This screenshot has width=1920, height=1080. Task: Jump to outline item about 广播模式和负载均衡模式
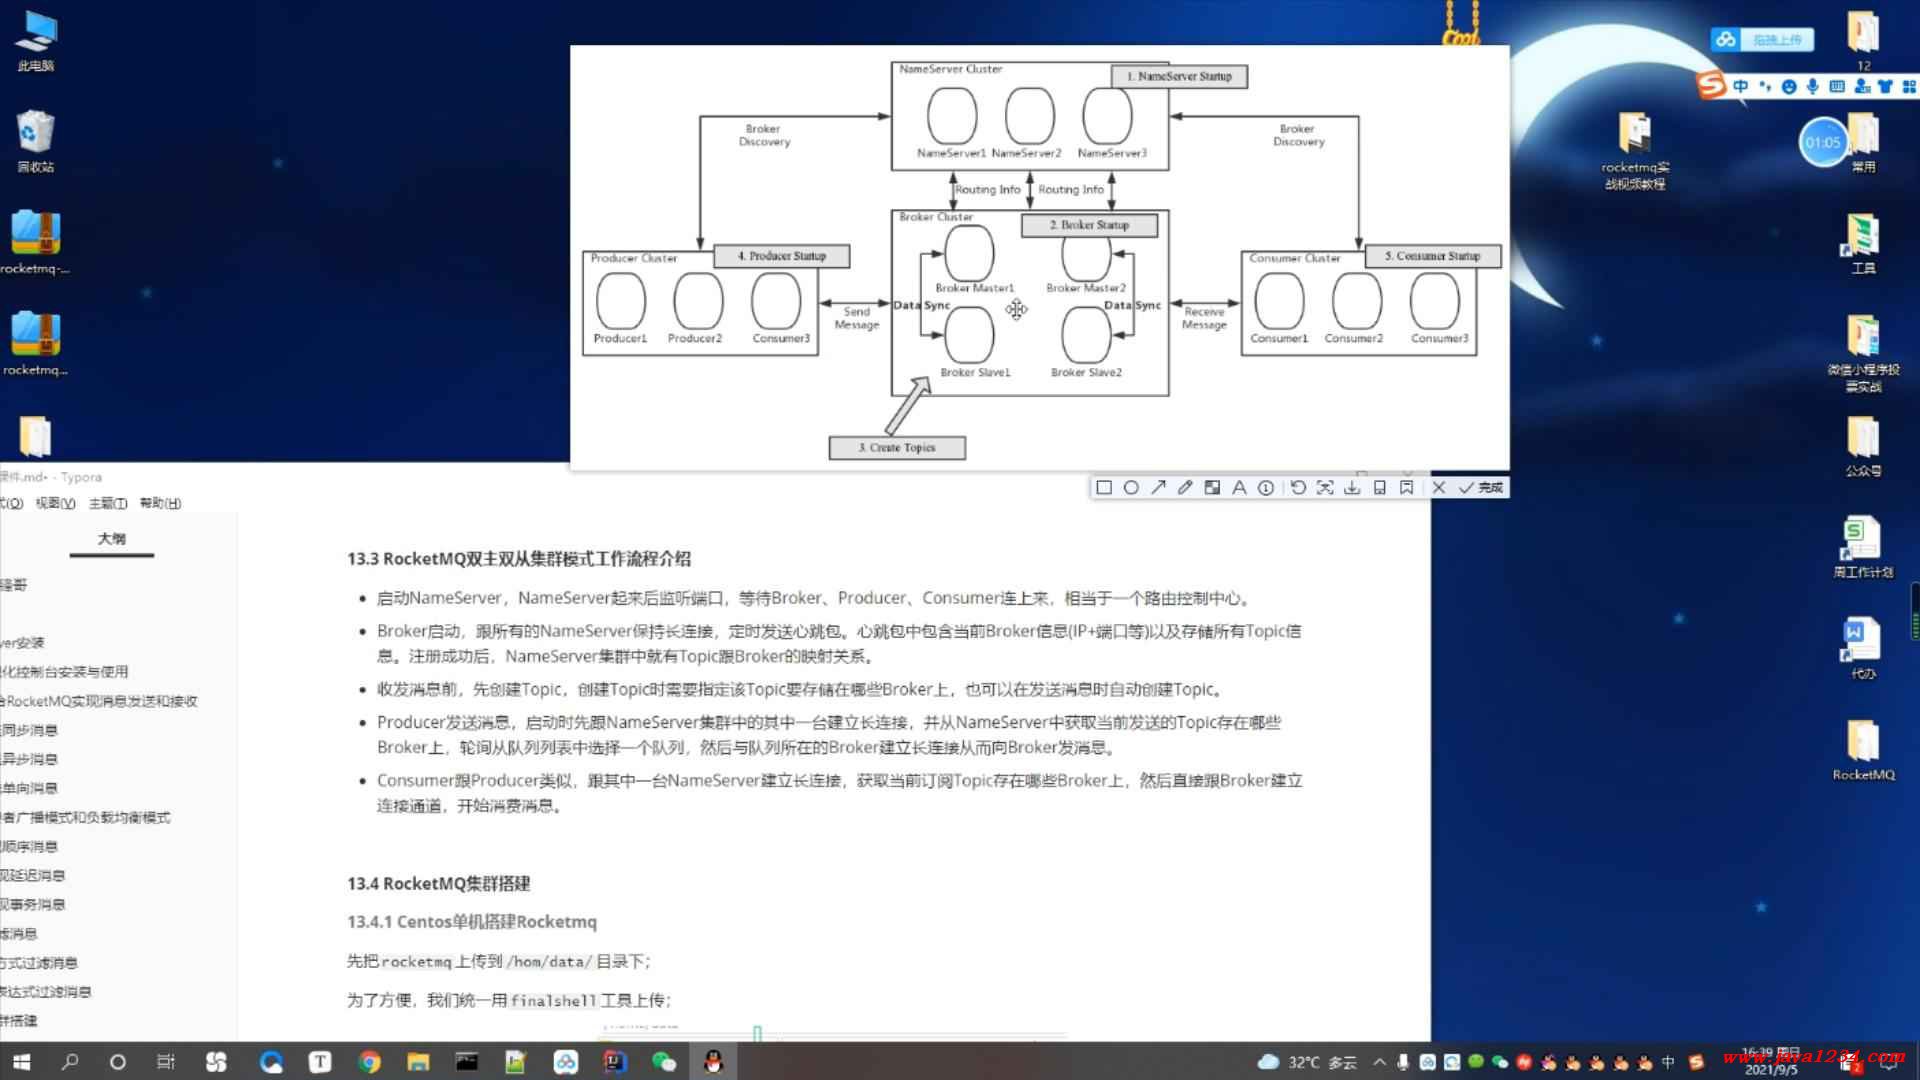[x=85, y=817]
